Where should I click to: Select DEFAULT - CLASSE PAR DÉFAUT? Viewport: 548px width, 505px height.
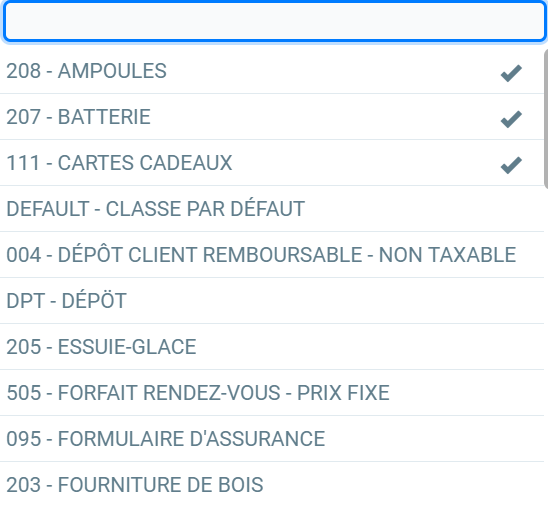pyautogui.click(x=272, y=209)
